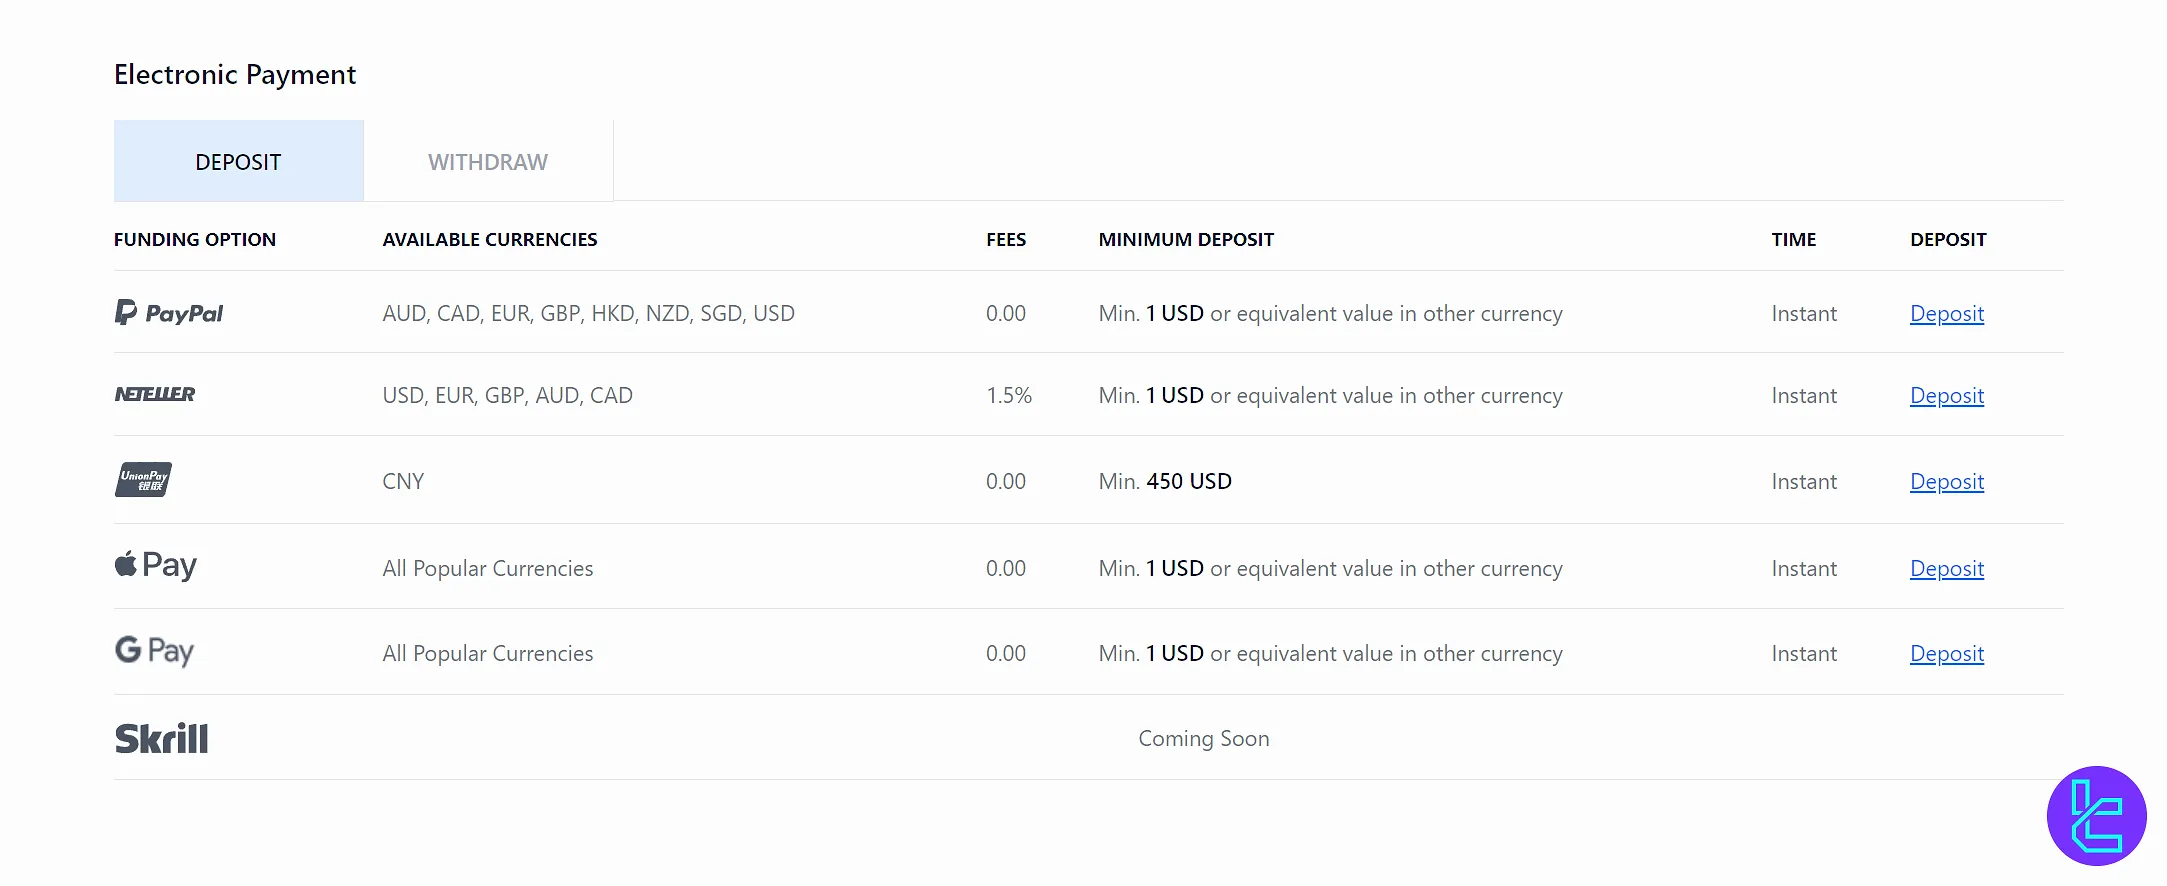Follow the Neteller Deposit link

click(x=1946, y=396)
